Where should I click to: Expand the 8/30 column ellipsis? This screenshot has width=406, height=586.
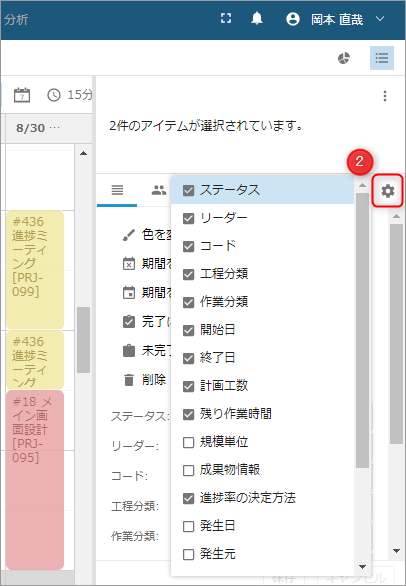tap(55, 128)
